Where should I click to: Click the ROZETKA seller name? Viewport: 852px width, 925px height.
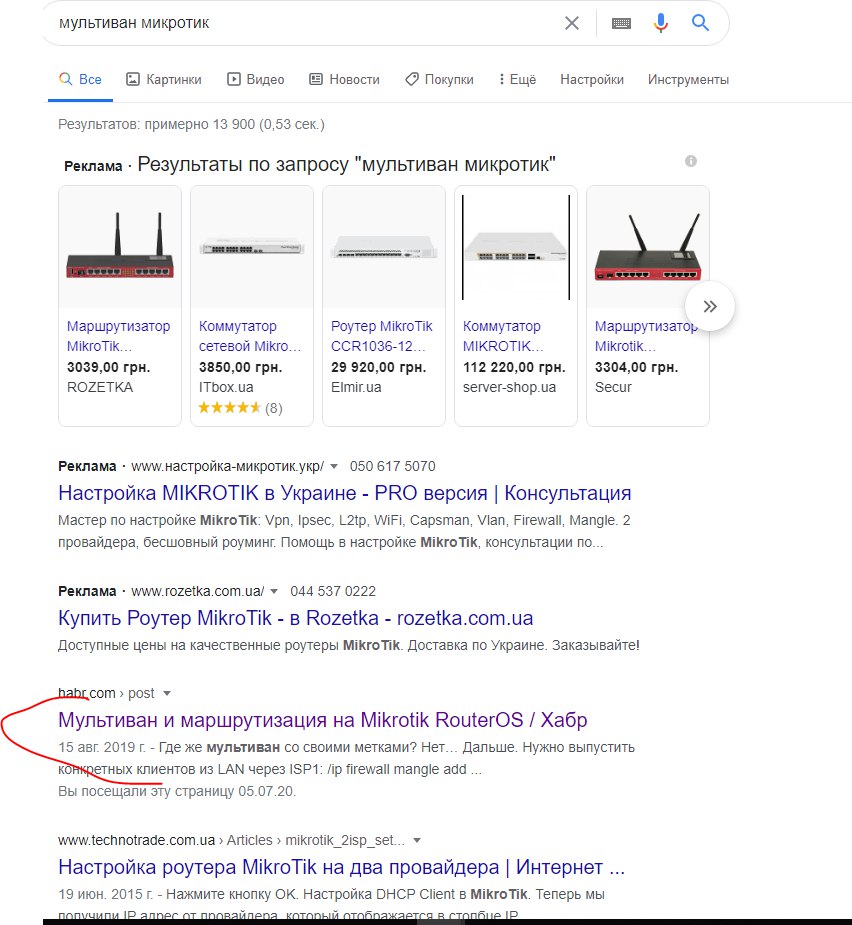click(x=100, y=388)
